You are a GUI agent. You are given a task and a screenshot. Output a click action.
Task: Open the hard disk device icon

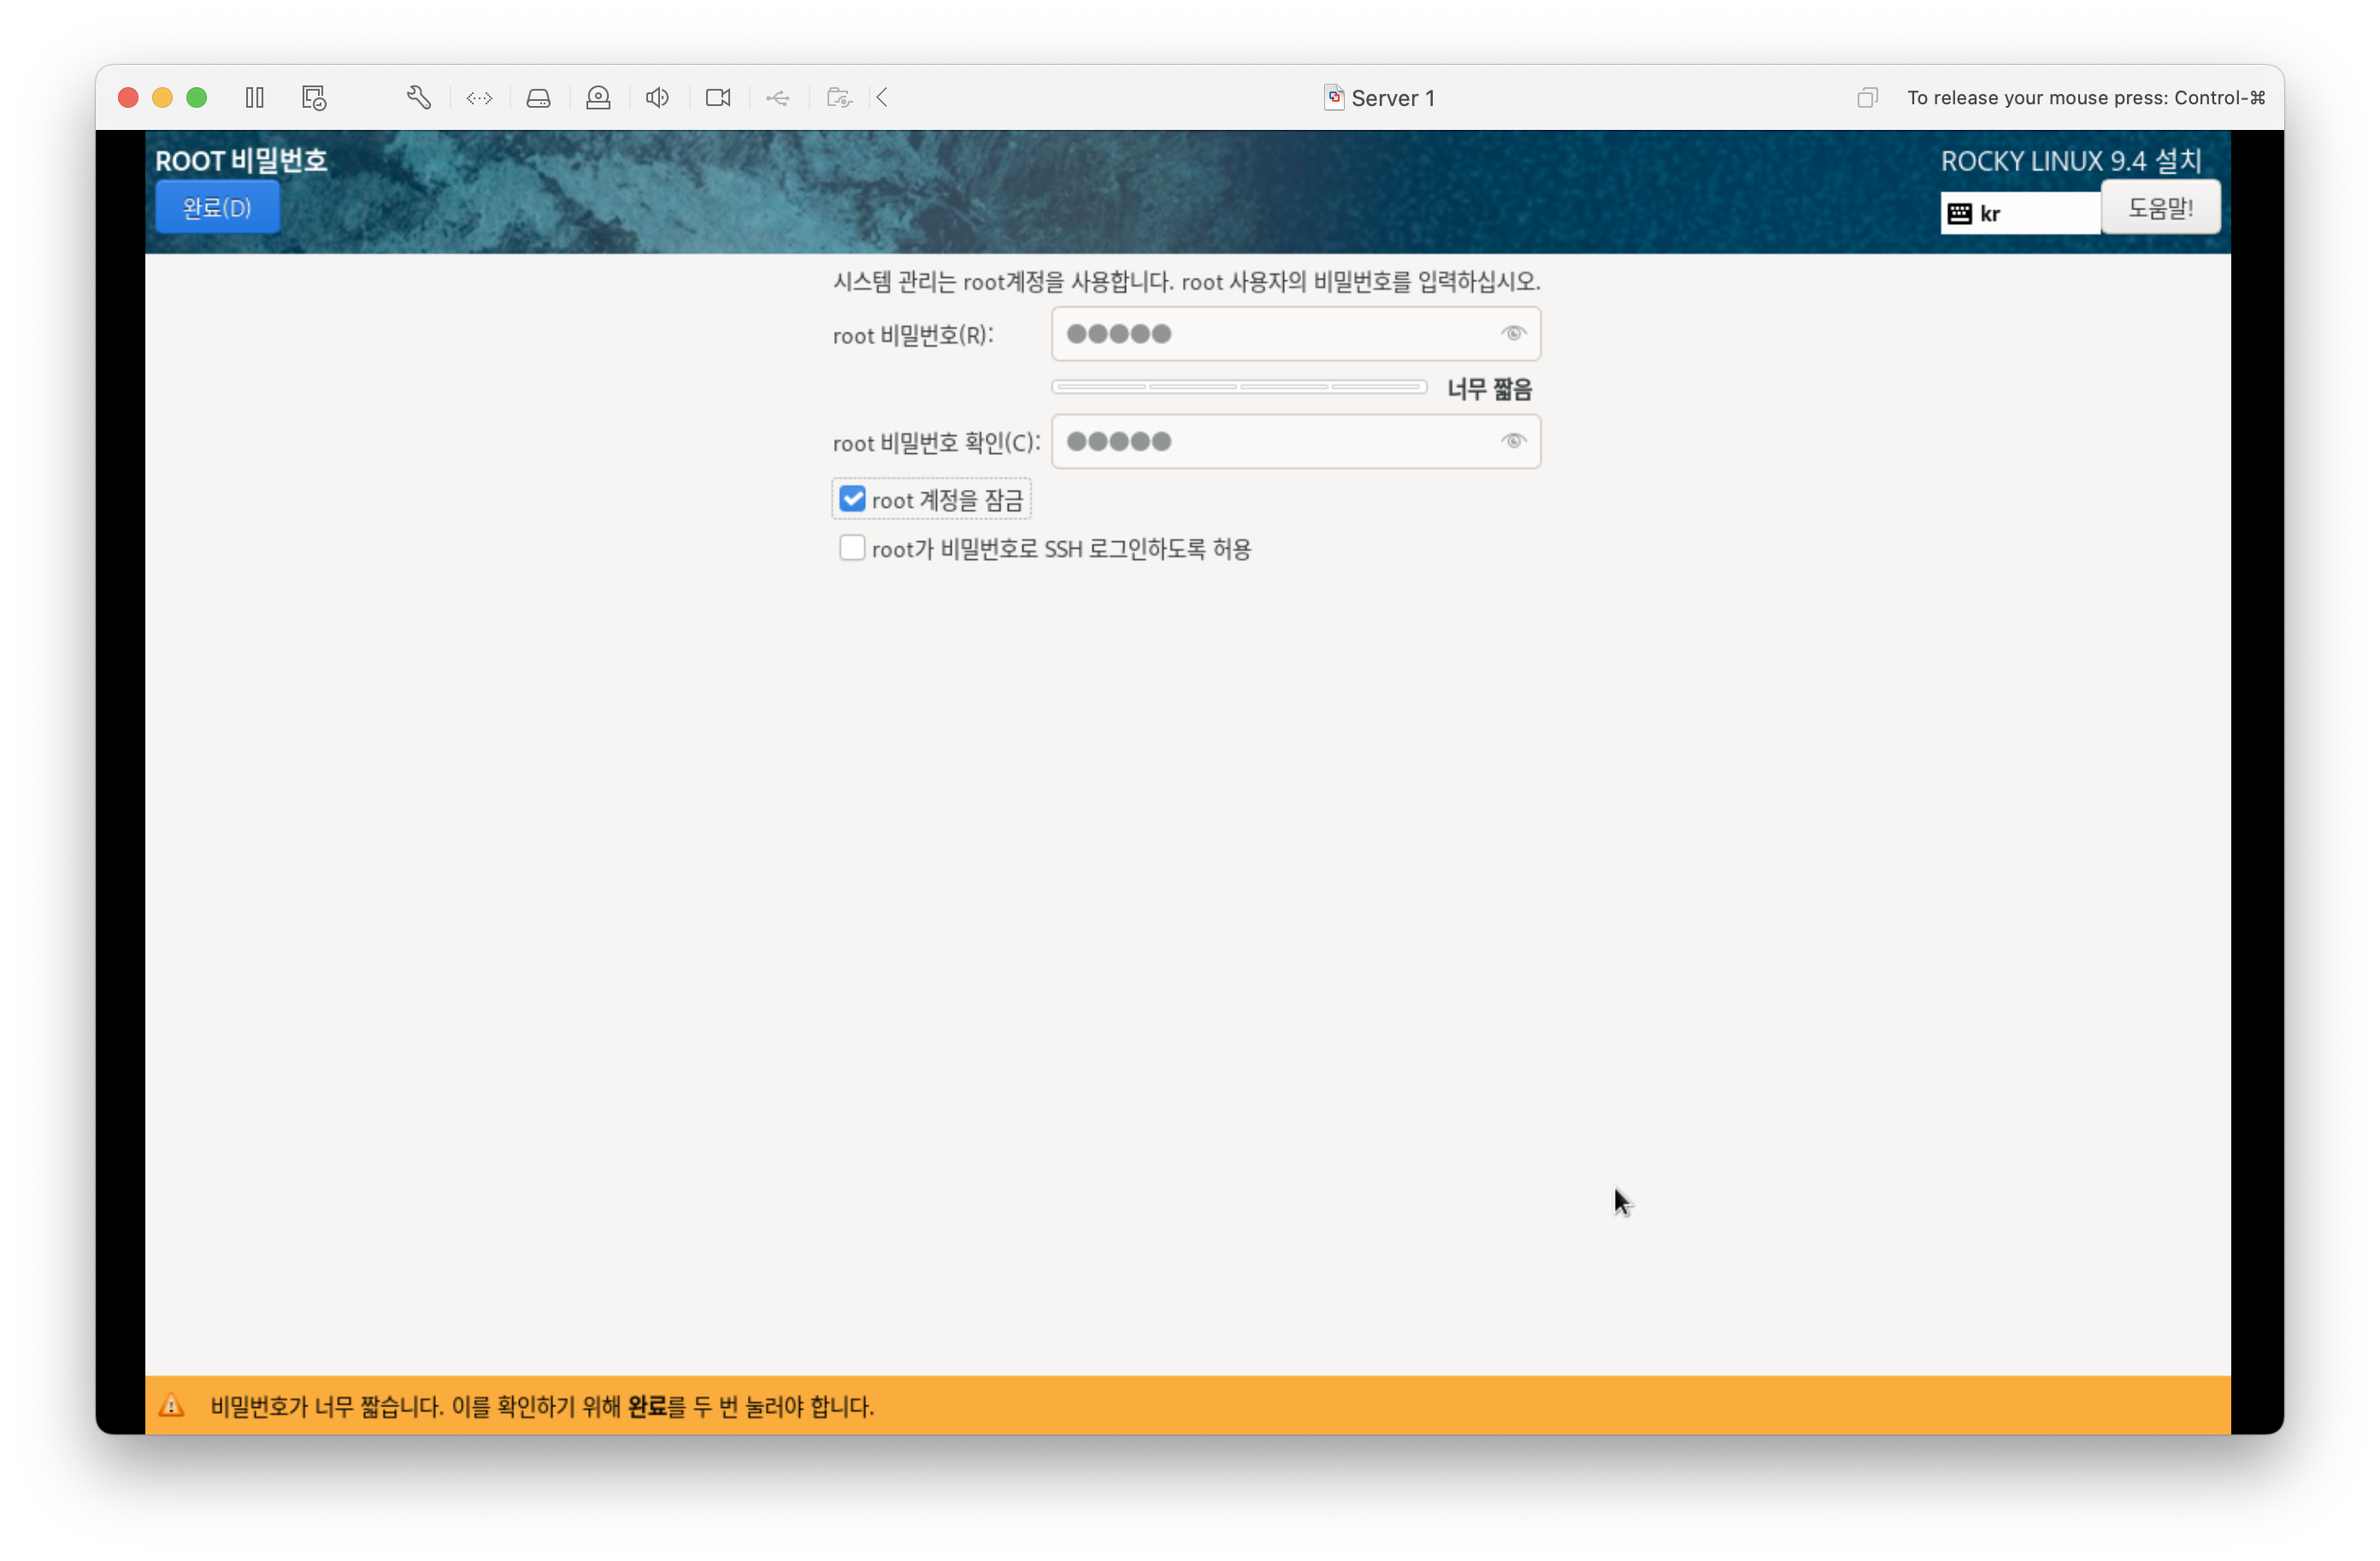[539, 98]
